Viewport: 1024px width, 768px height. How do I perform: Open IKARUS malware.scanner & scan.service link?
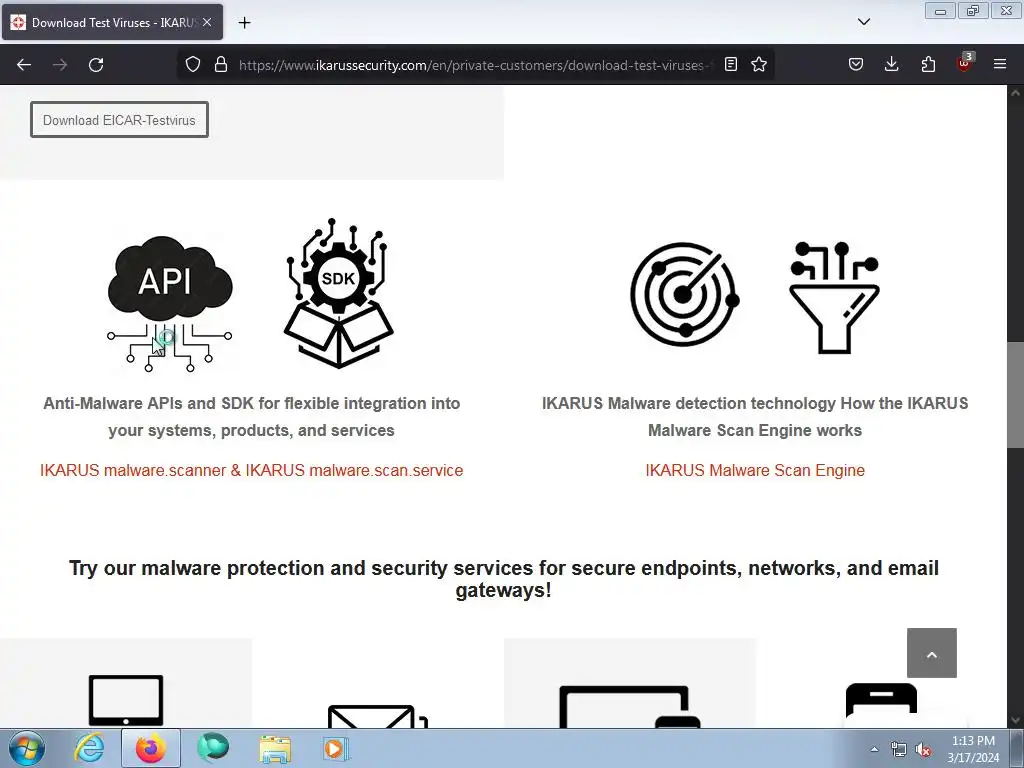[x=251, y=470]
